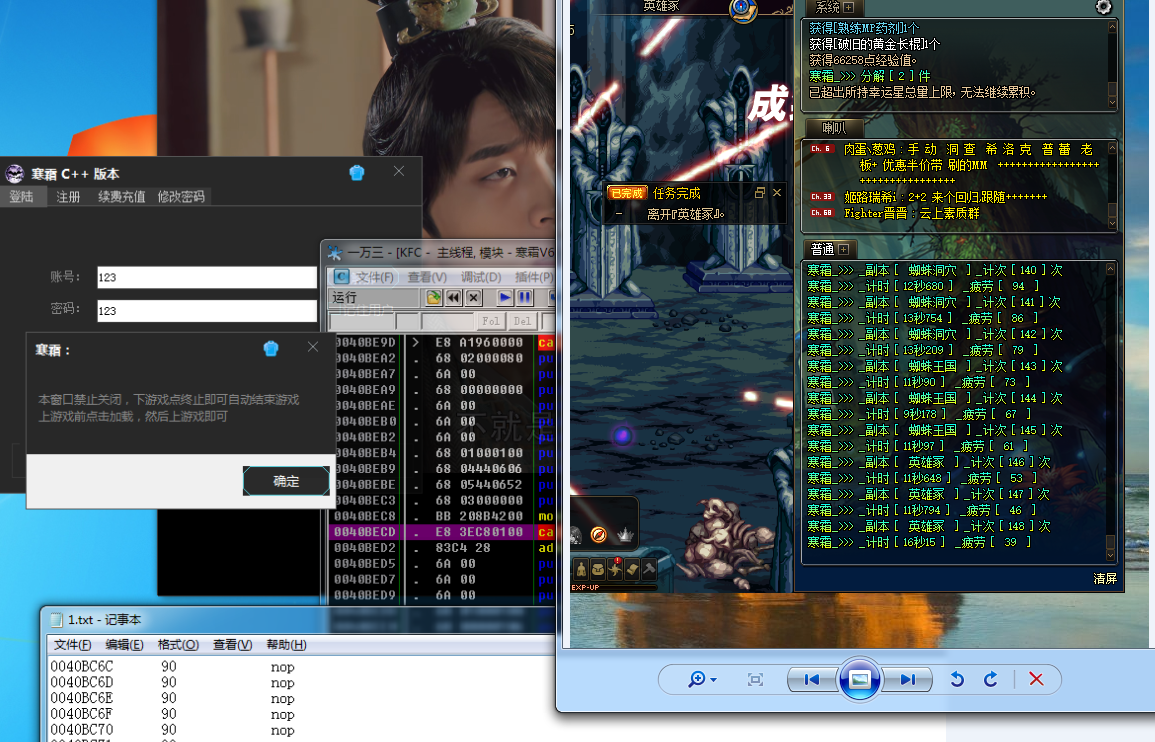Open 查看(V) menu in Notepad
Image resolution: width=1155 pixels, height=742 pixels.
233,645
